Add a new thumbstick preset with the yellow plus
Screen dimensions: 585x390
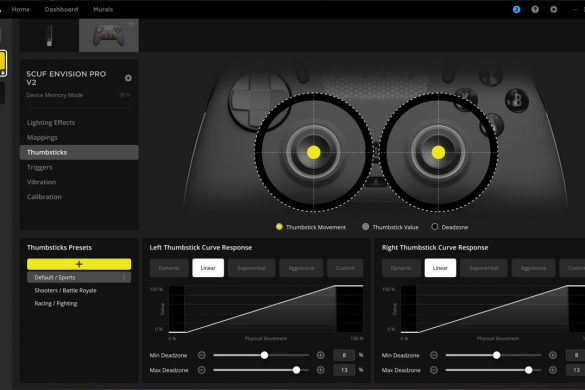(79, 264)
